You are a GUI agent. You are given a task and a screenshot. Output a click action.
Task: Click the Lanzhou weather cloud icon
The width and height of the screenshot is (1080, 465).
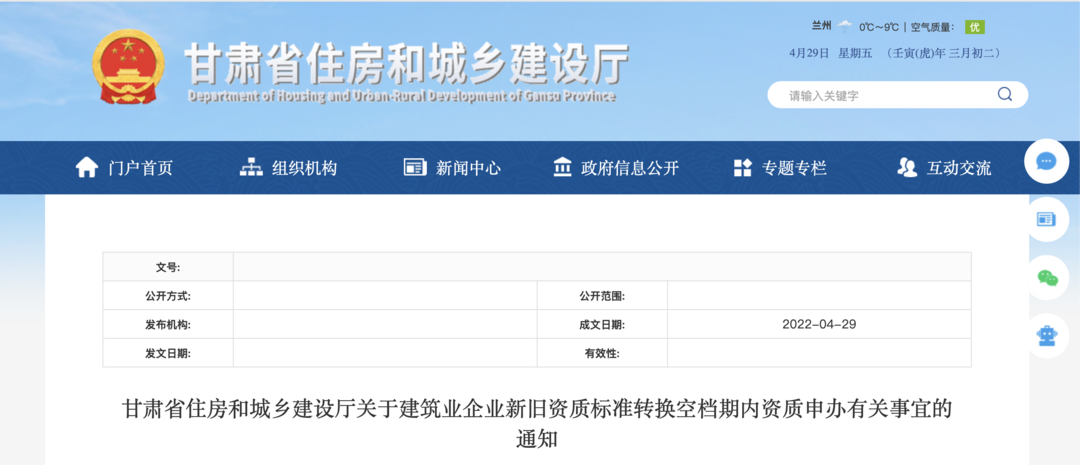point(845,27)
